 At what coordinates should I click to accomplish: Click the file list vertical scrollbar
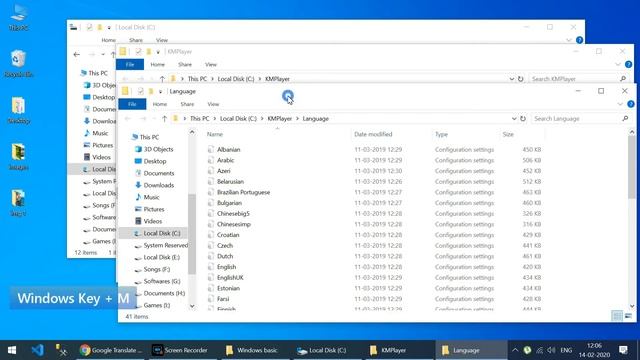click(x=632, y=167)
